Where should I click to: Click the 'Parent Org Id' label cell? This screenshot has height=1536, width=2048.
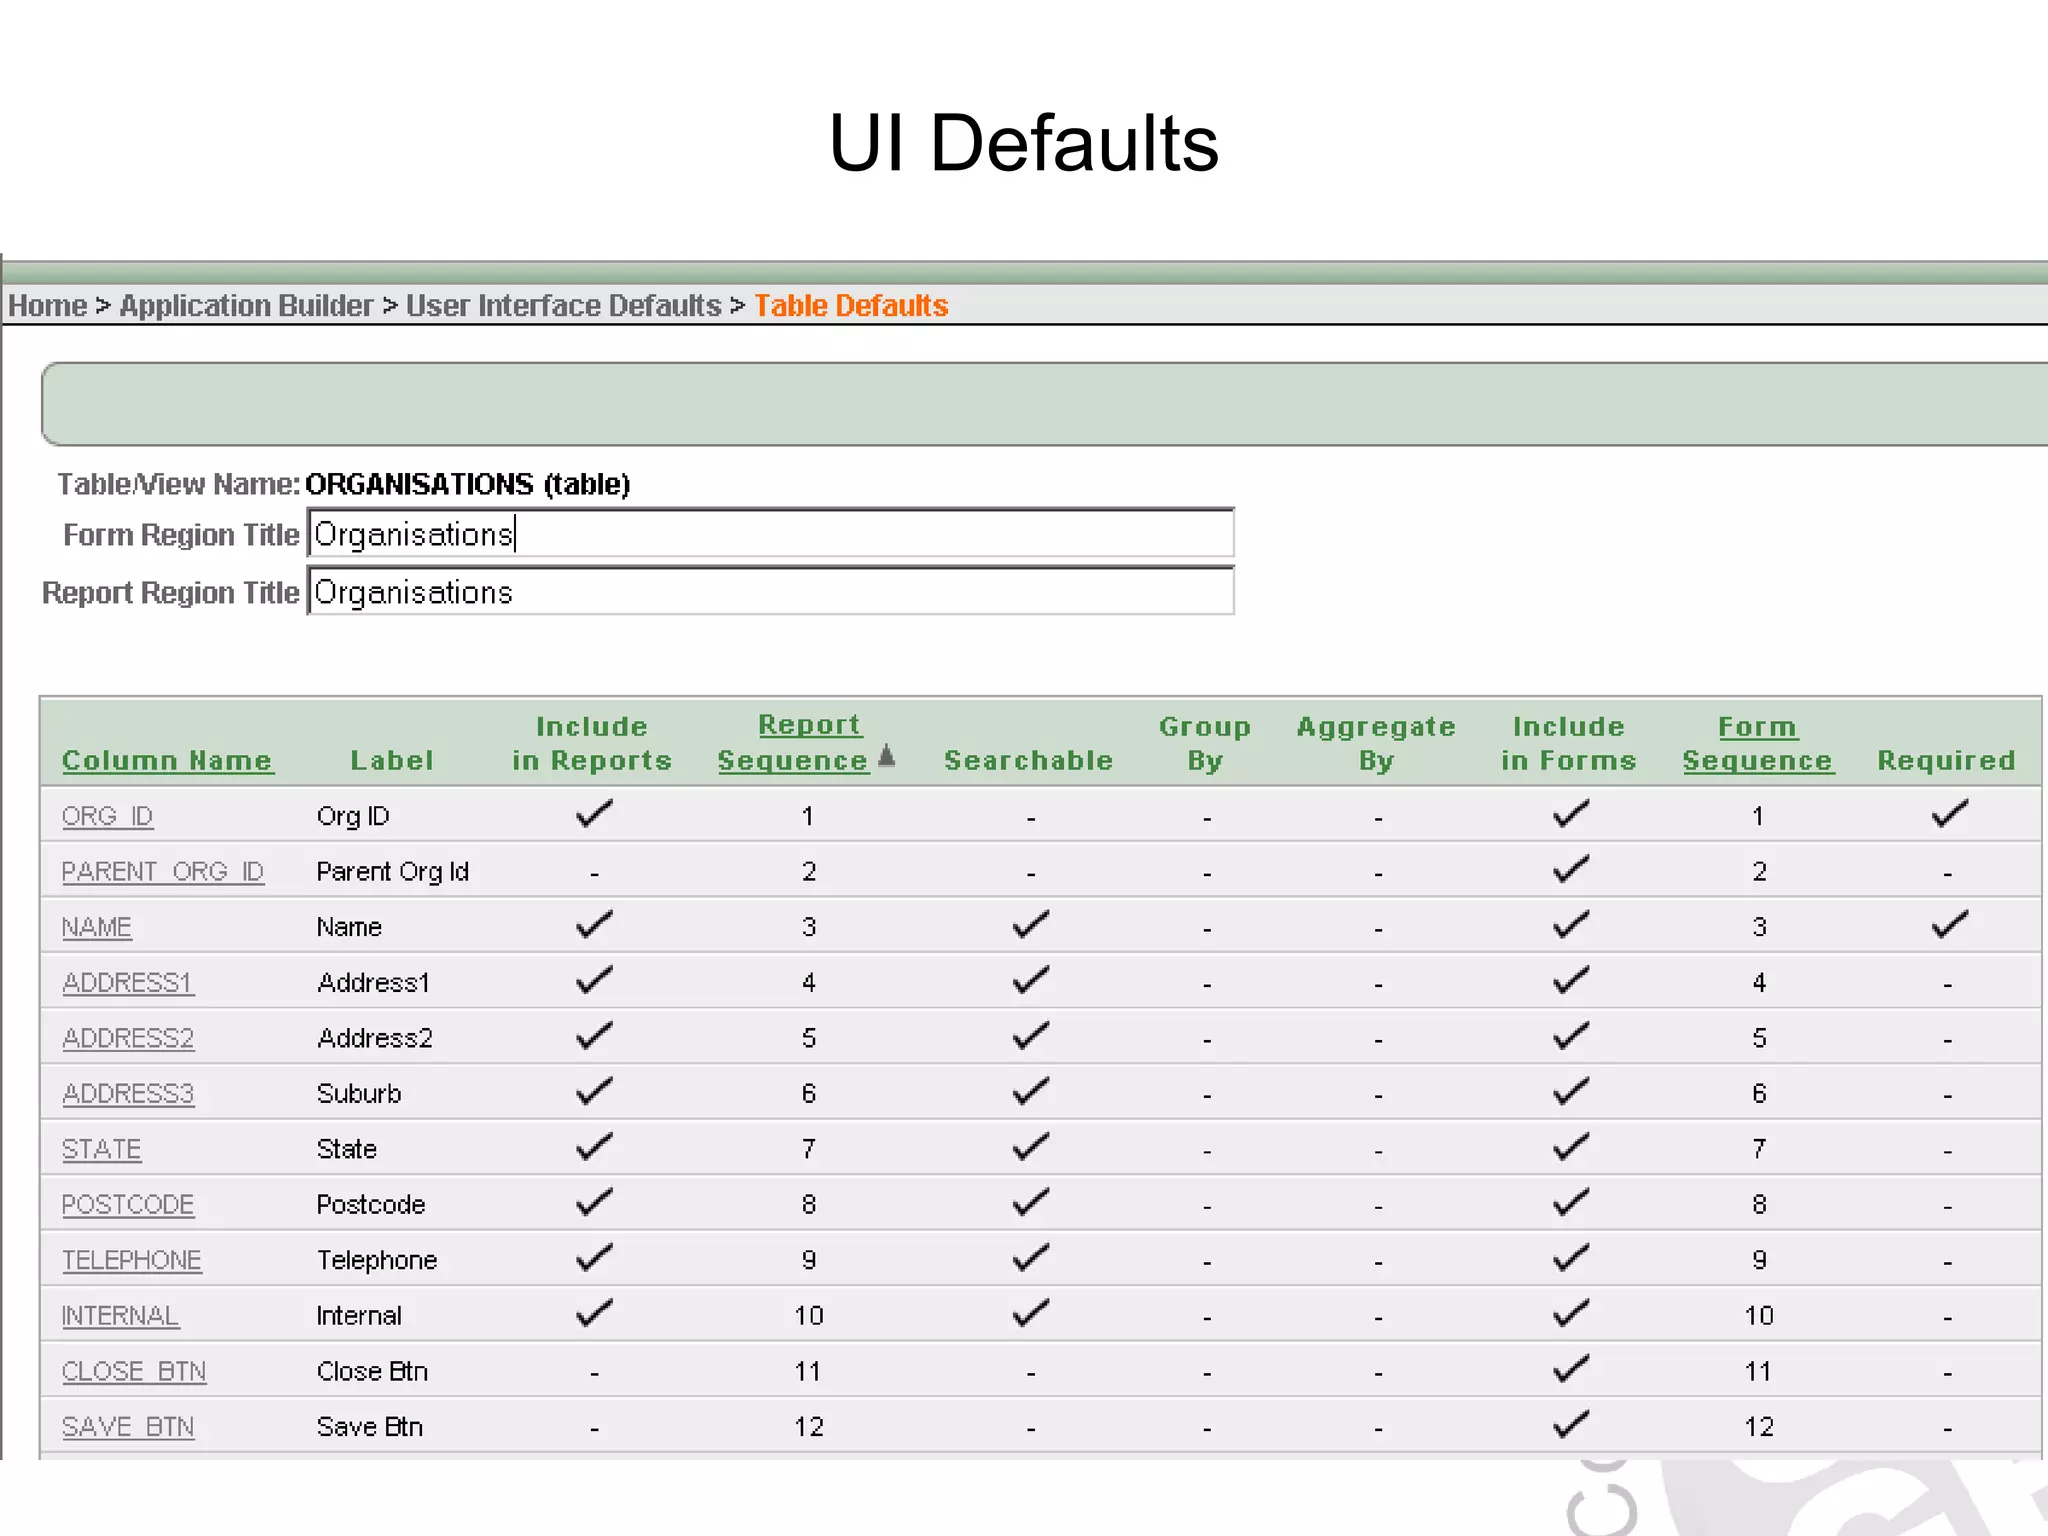tap(393, 872)
